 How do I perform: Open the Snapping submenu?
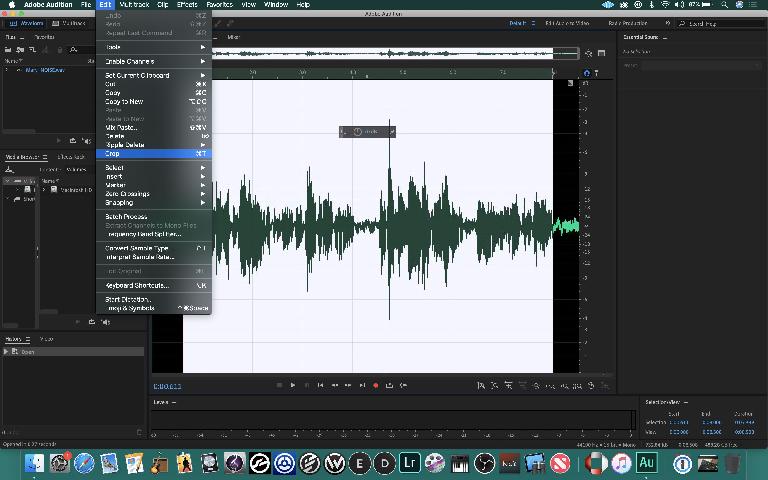click(x=154, y=203)
